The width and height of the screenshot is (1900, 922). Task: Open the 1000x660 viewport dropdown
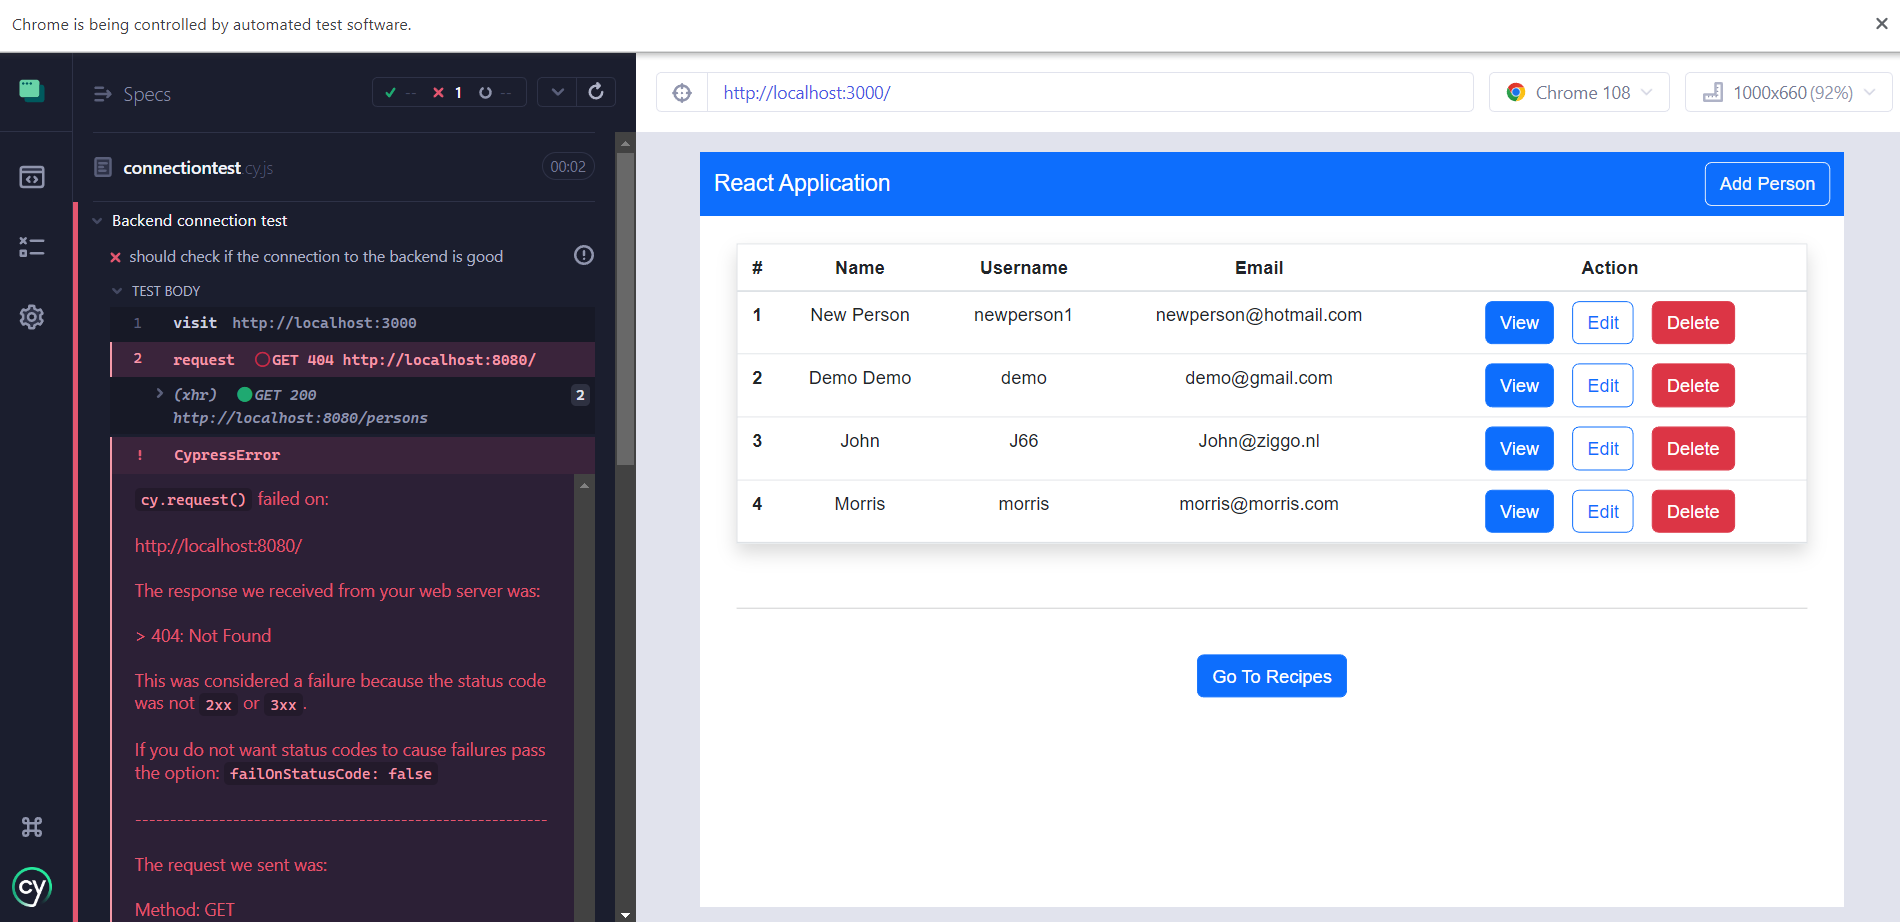[1787, 92]
